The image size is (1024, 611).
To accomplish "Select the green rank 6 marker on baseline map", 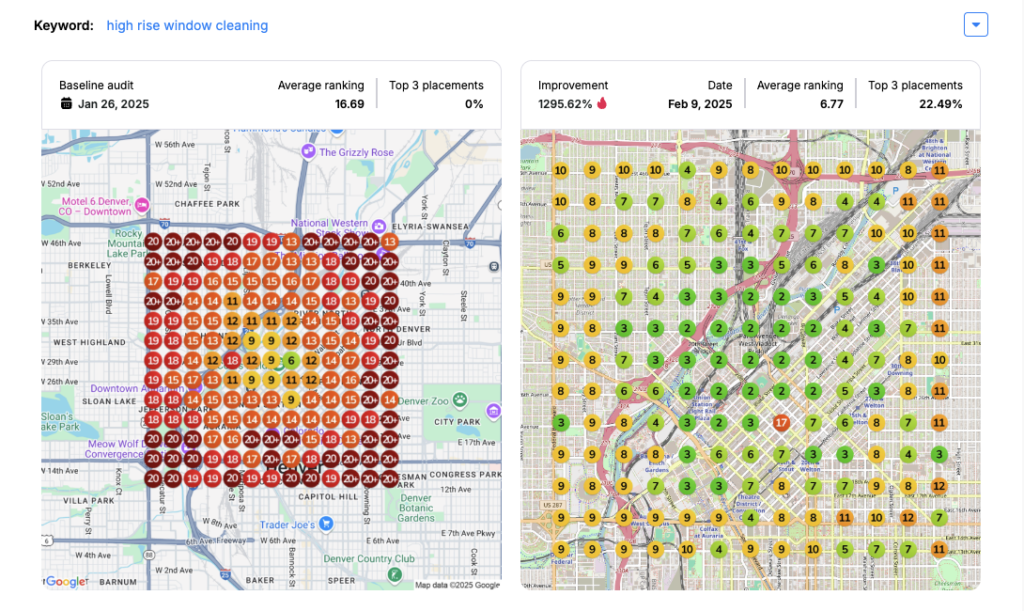I will 291,361.
